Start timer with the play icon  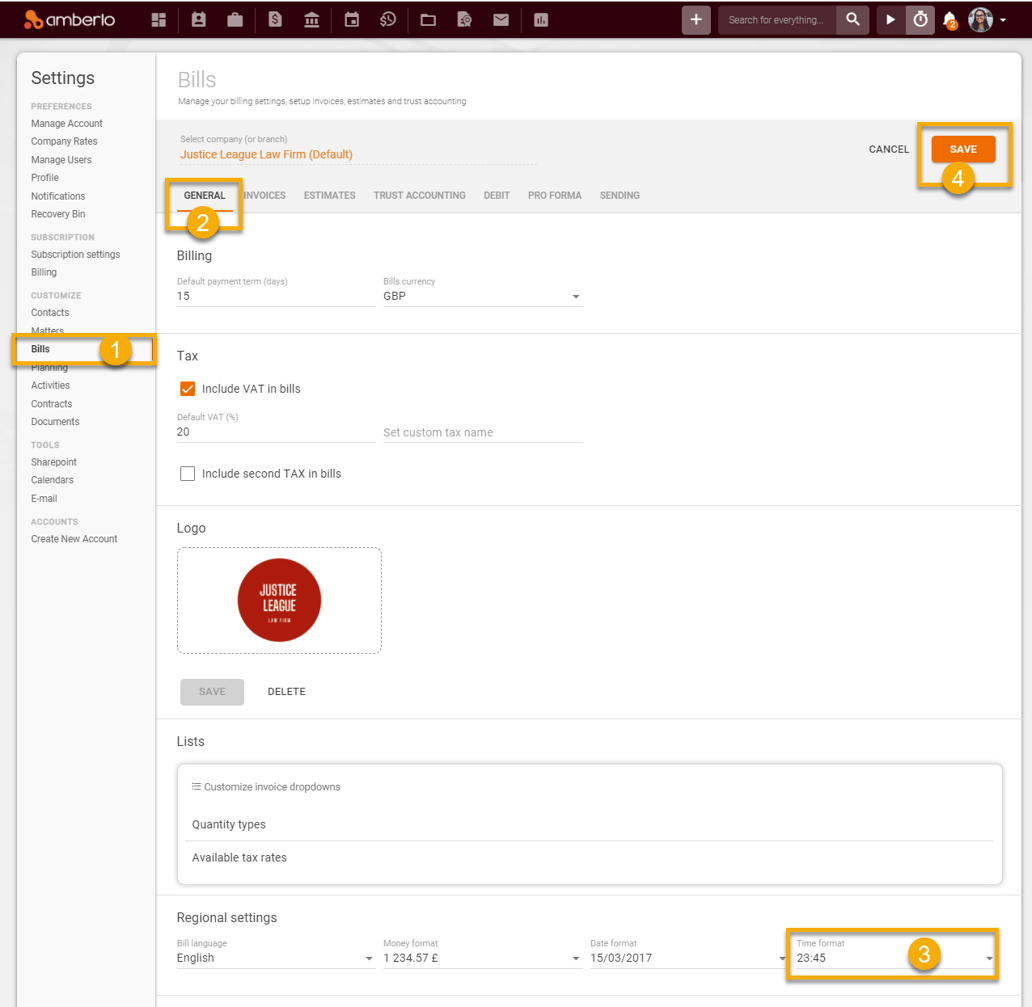(x=890, y=20)
